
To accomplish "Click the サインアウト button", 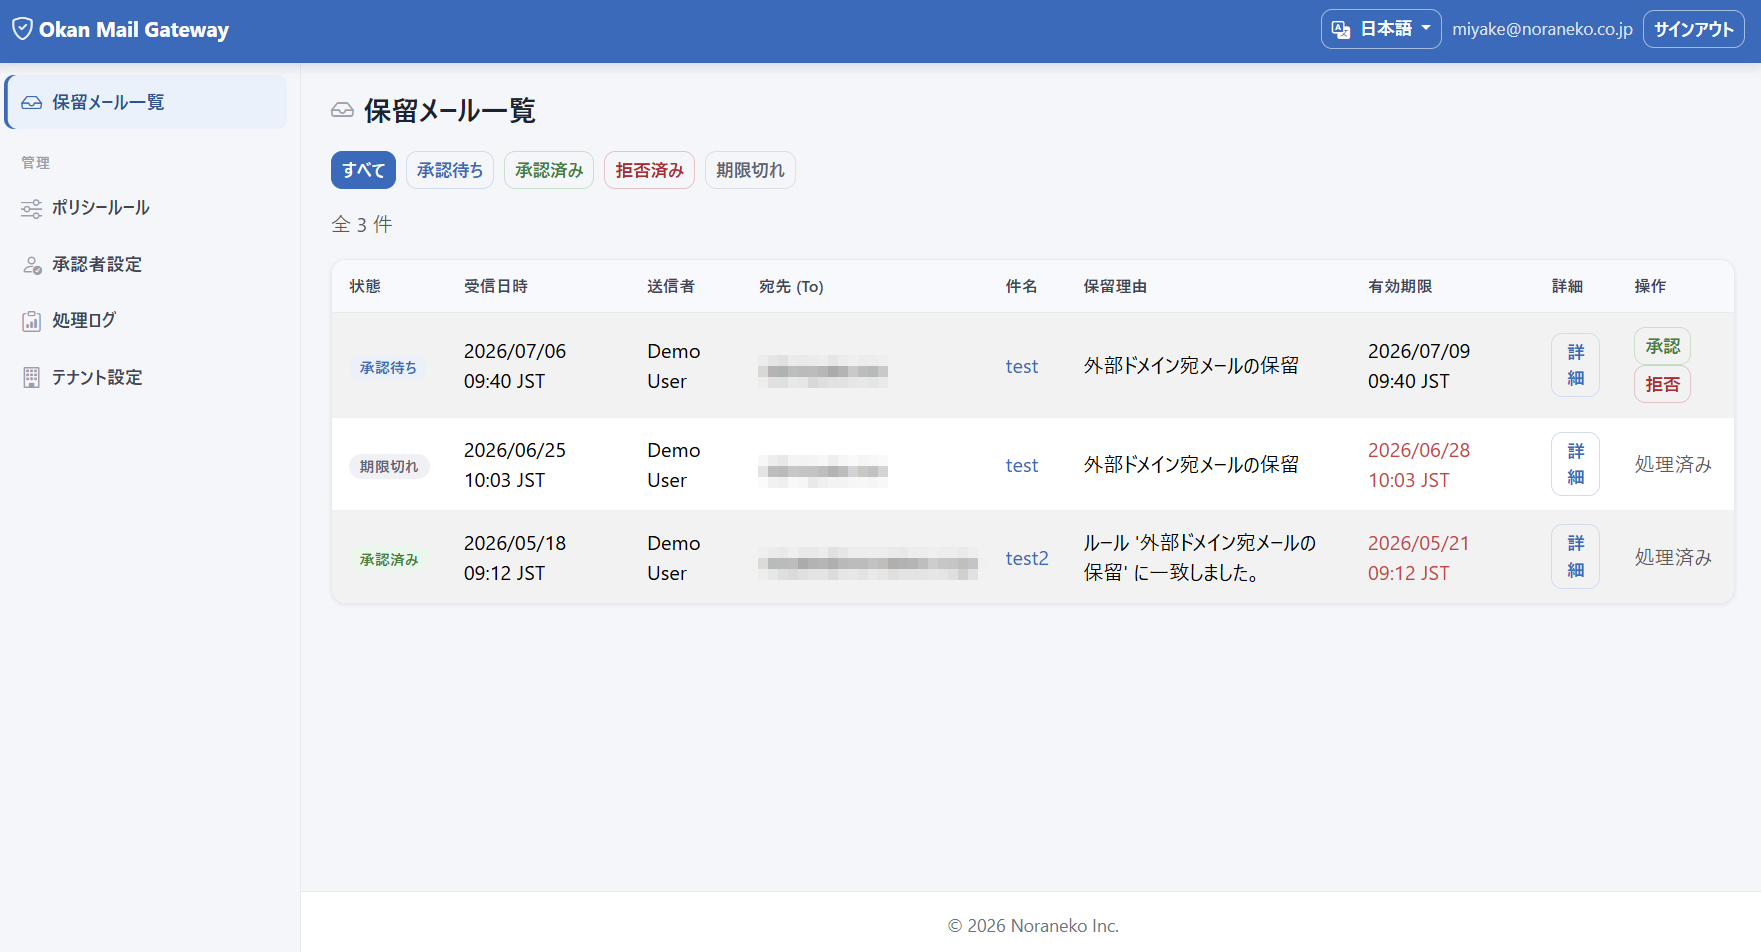I will pyautogui.click(x=1693, y=29).
